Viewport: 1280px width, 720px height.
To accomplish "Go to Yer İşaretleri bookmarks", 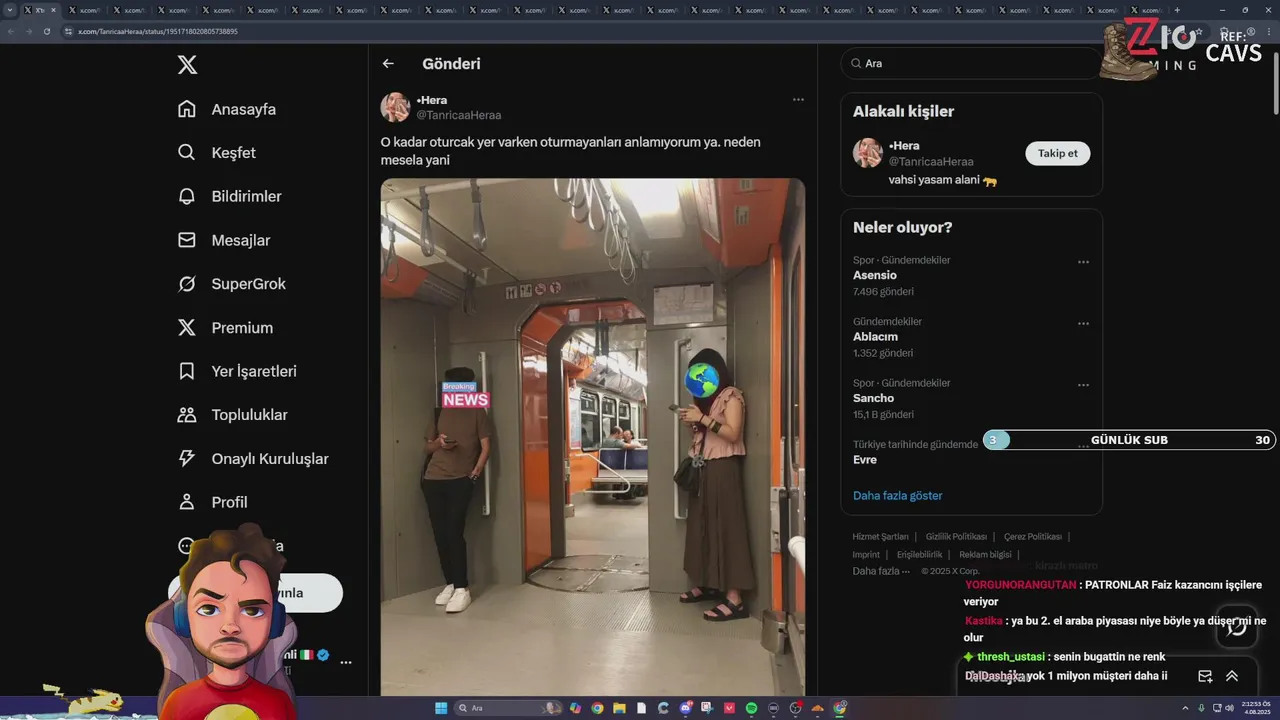I will [x=237, y=371].
